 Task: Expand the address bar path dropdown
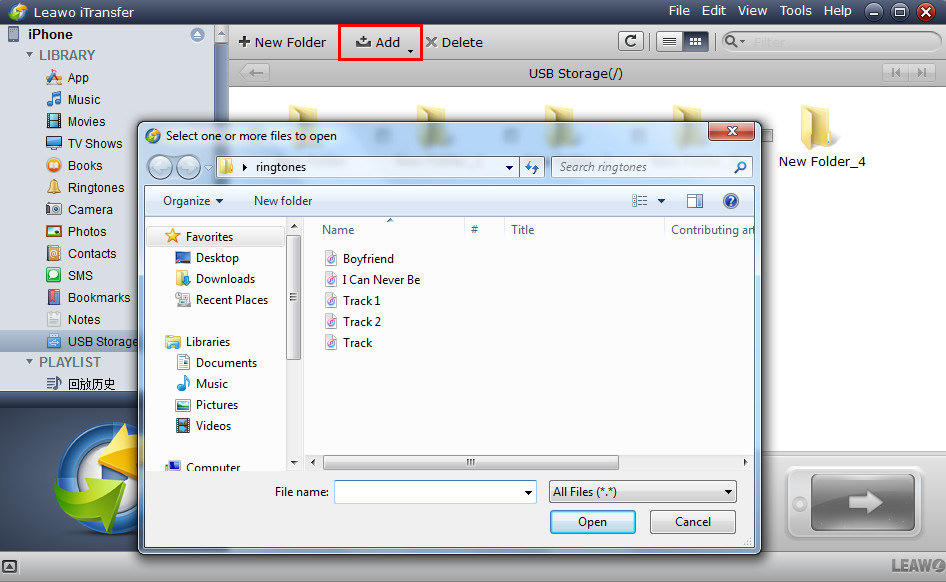(510, 168)
